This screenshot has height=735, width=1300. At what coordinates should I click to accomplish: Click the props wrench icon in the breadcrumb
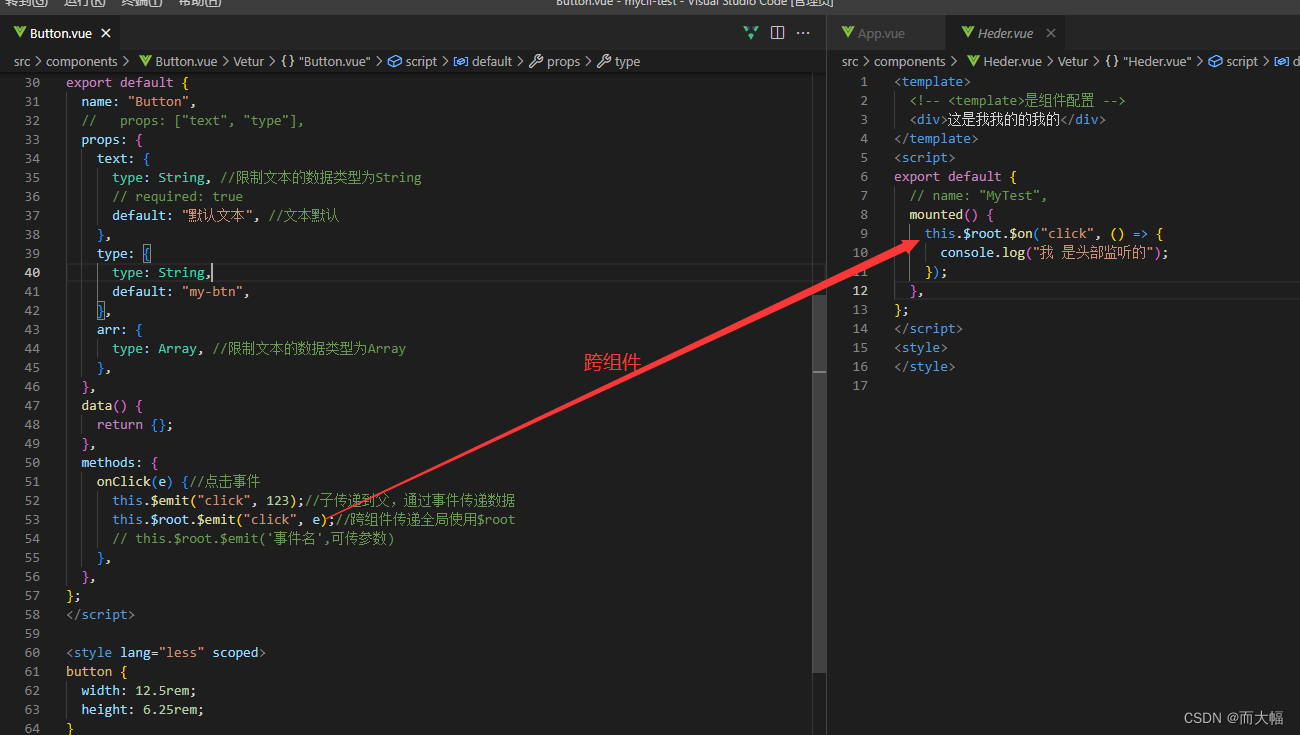[x=536, y=61]
